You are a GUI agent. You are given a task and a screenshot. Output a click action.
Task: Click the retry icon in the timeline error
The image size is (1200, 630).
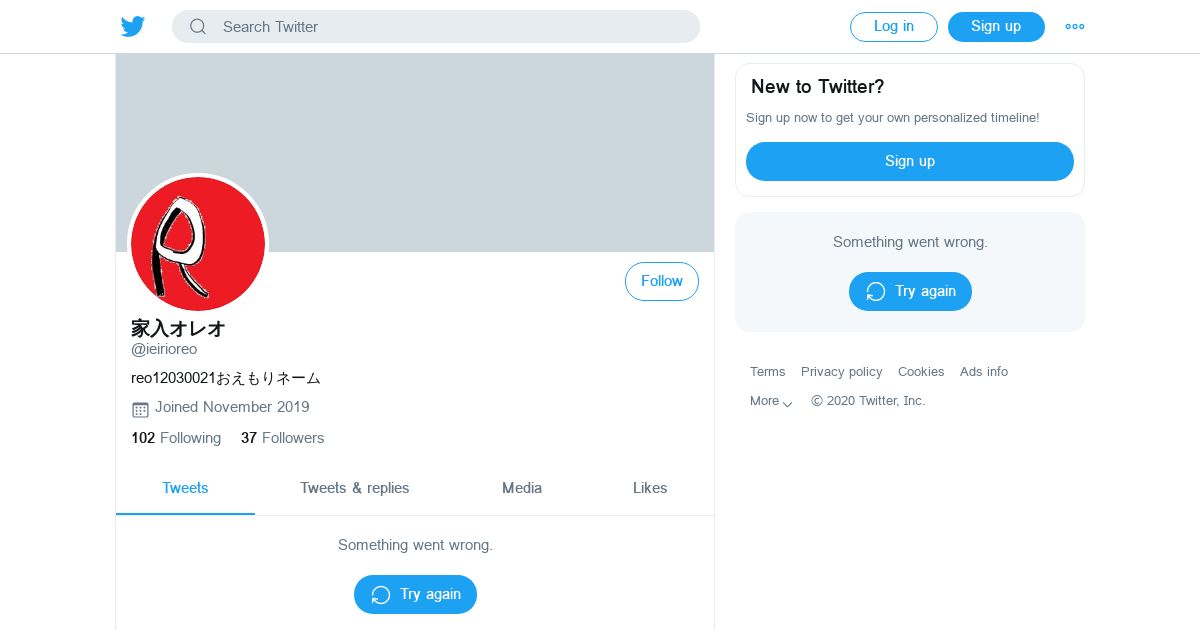(381, 595)
